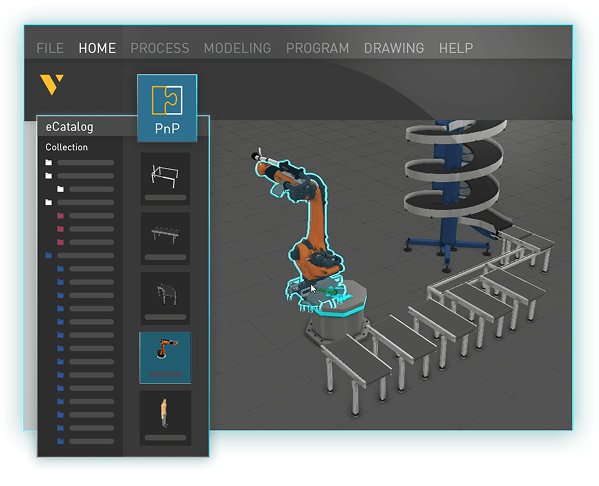
Task: Click the yellow V application logo
Action: (52, 84)
